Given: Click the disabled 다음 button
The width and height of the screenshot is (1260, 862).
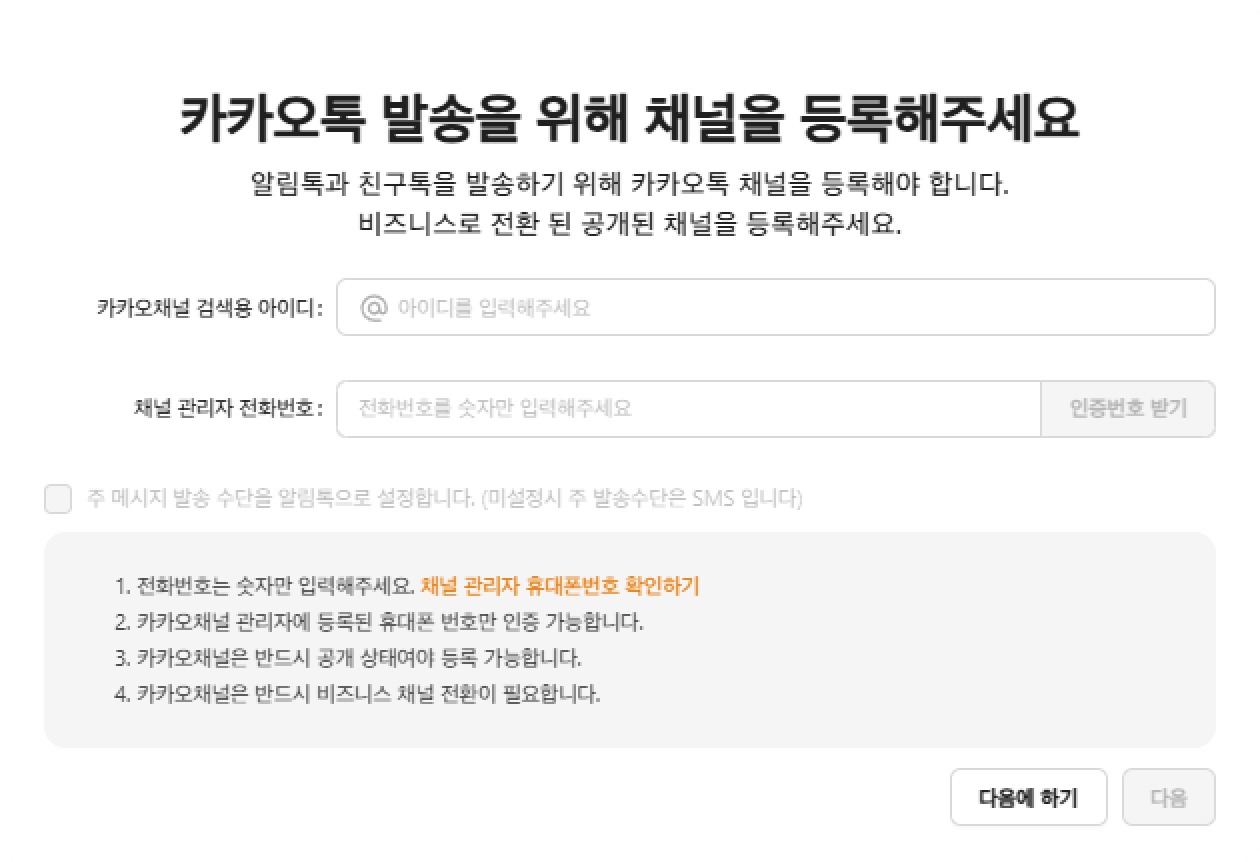Looking at the screenshot, I should point(1169,797).
